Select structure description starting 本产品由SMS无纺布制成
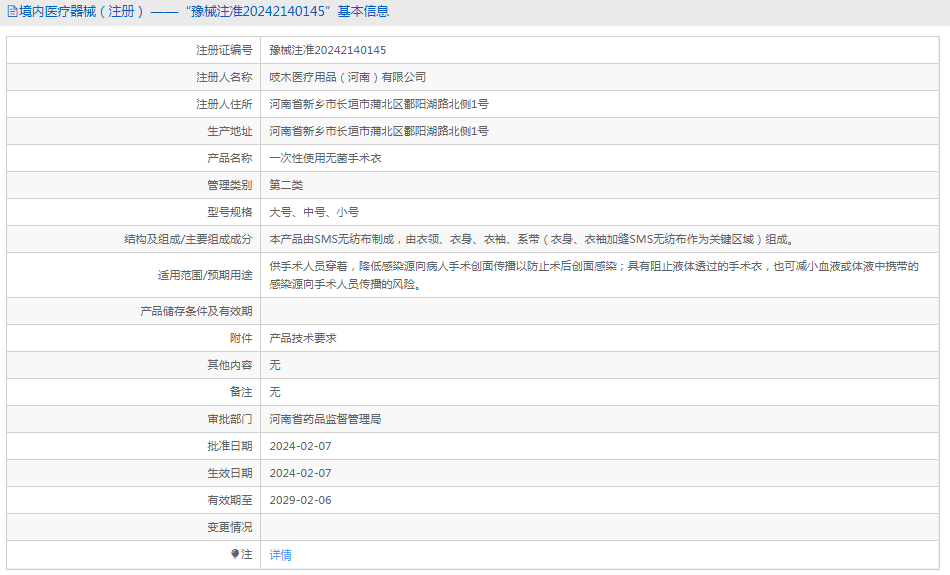This screenshot has height=575, width=950. [x=533, y=239]
